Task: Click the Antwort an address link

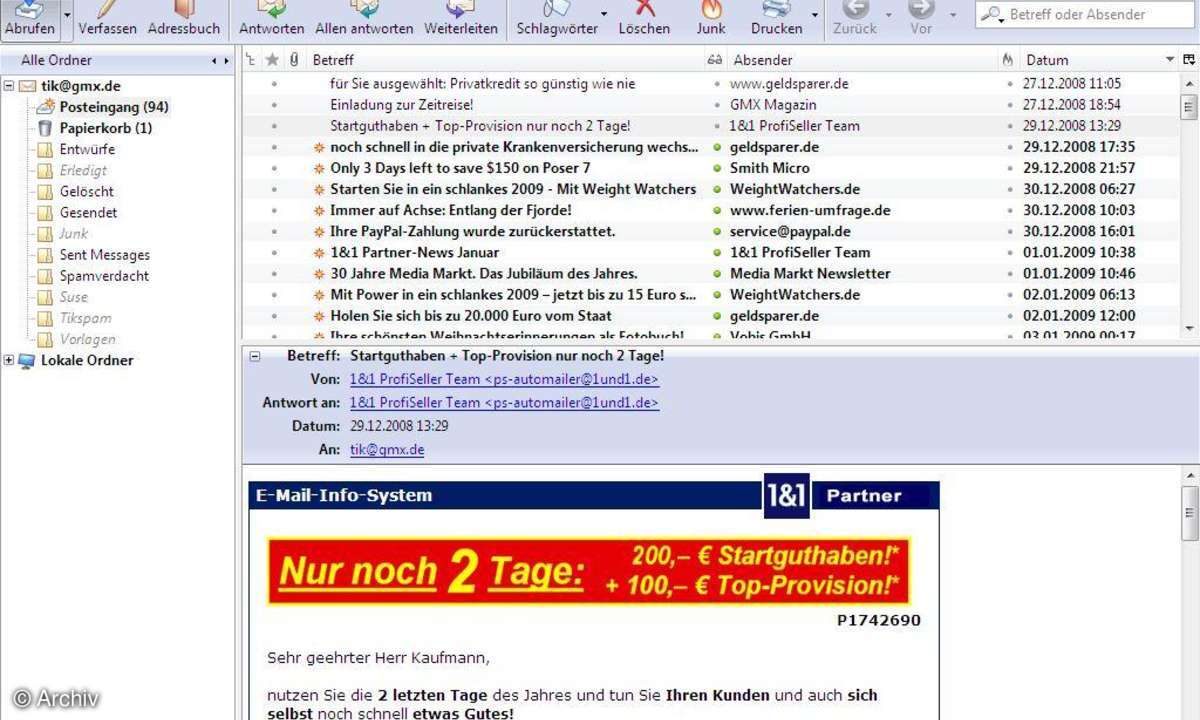Action: pyautogui.click(x=504, y=403)
